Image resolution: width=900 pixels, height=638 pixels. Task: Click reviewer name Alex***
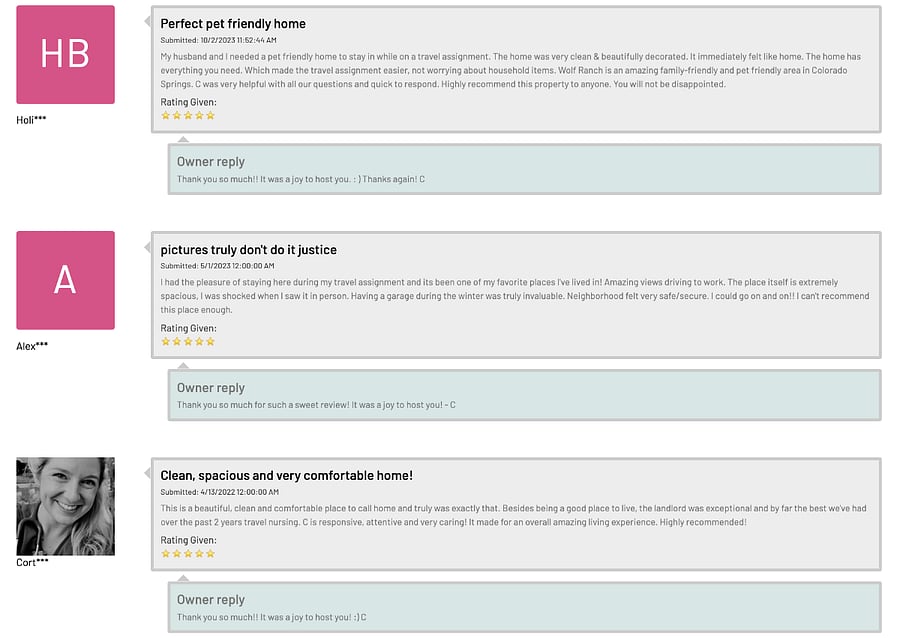click(32, 346)
